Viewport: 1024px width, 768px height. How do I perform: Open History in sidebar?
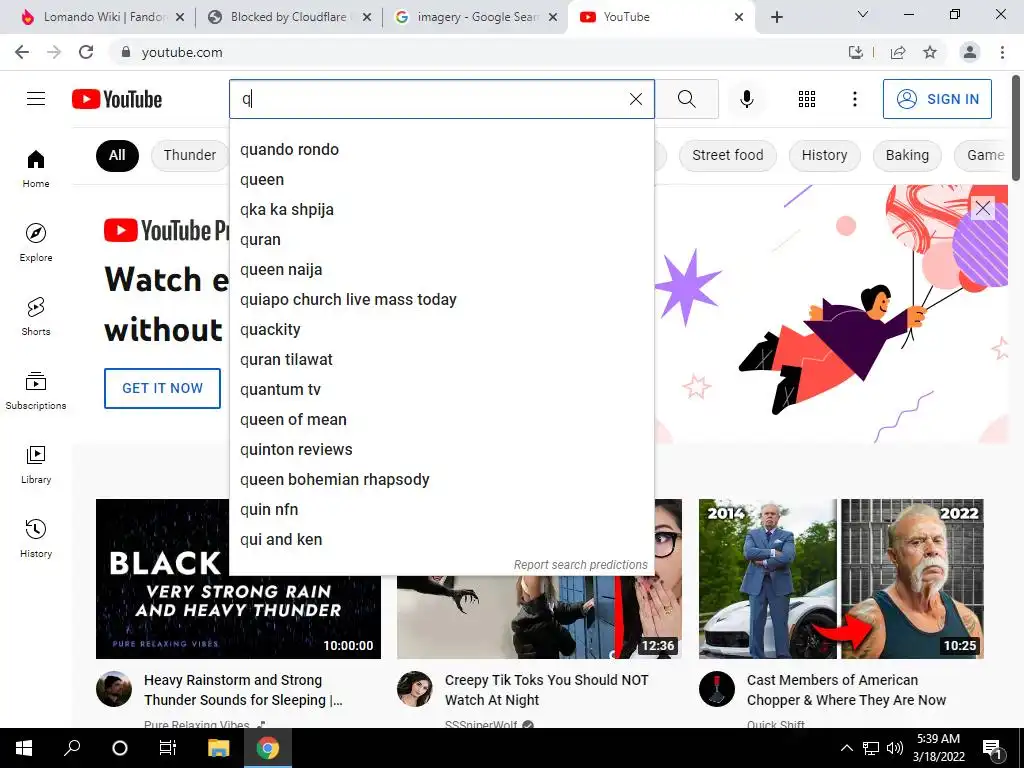pos(36,539)
